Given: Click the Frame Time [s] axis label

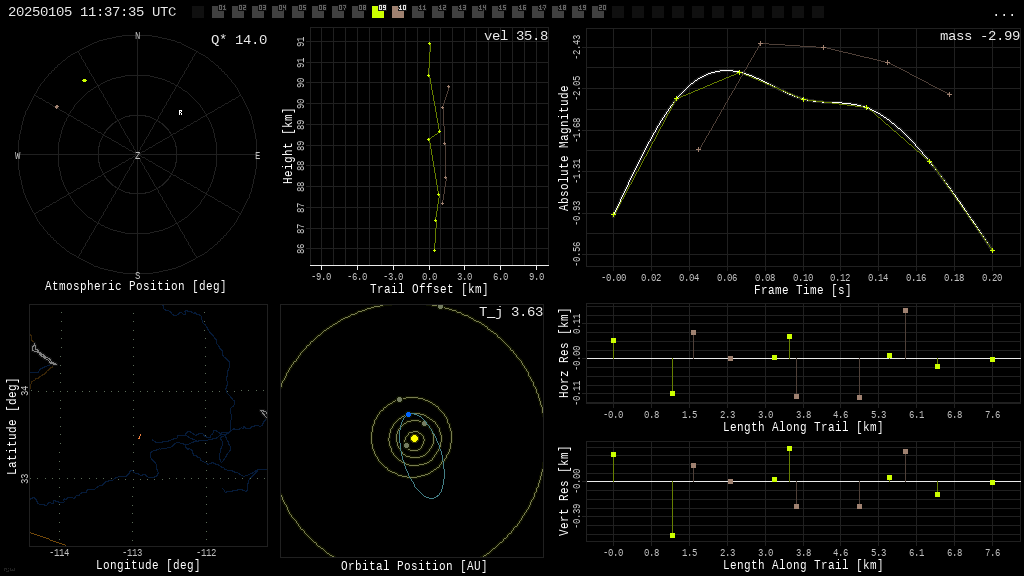Looking at the screenshot, I should click(803, 290).
